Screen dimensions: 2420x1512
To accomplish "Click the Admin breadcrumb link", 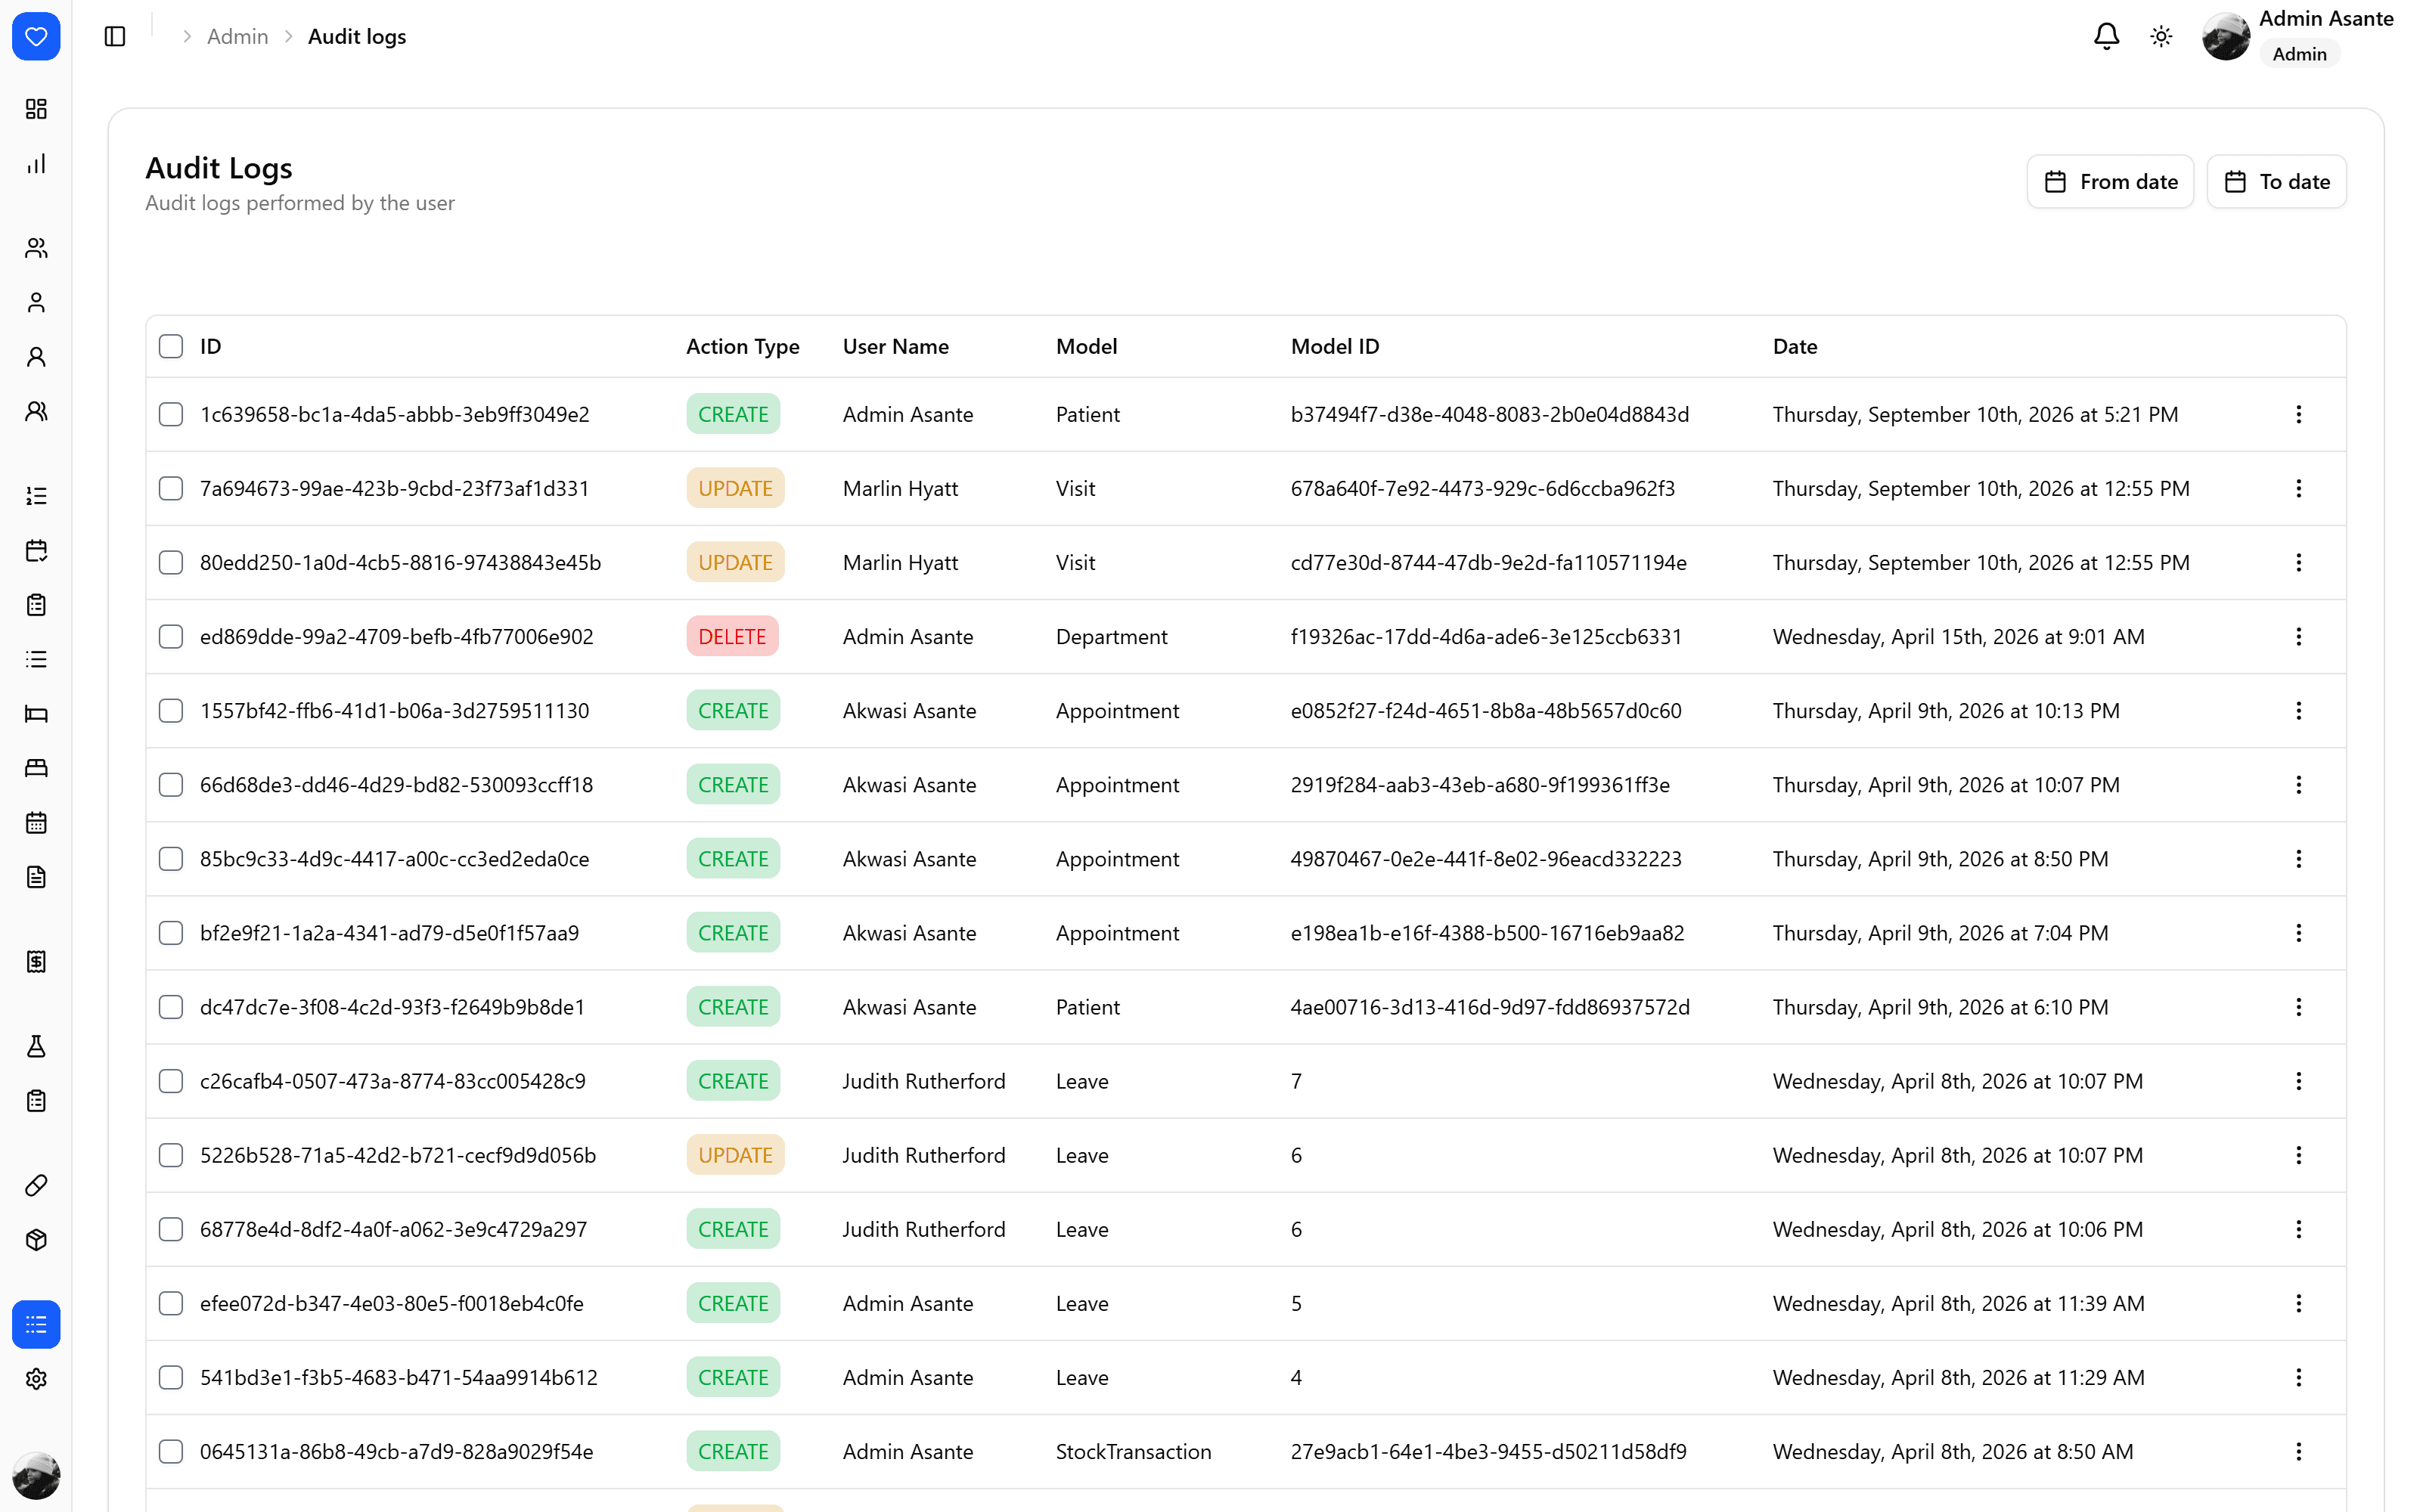I will (238, 37).
